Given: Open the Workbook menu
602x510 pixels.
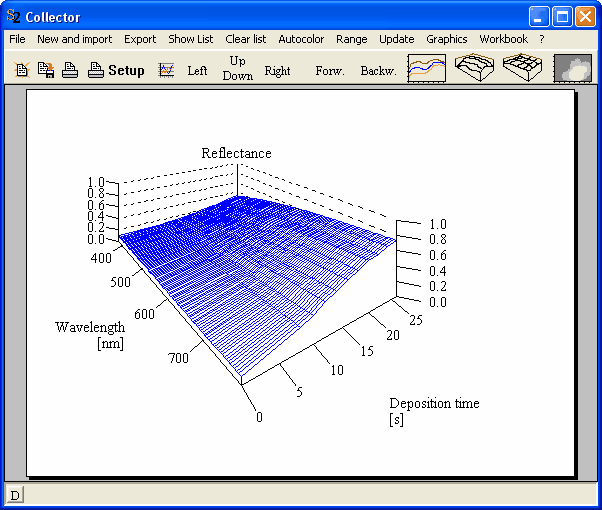Looking at the screenshot, I should (503, 39).
